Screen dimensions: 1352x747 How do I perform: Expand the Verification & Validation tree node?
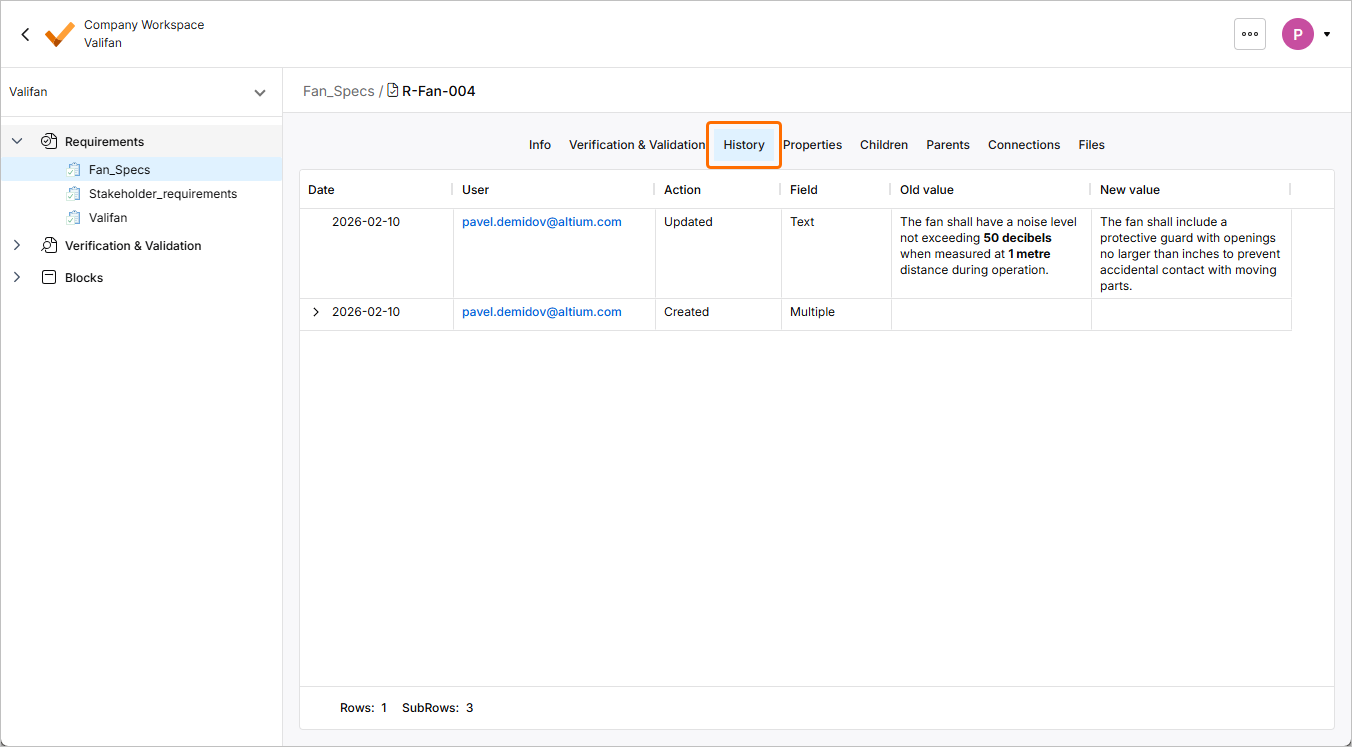(x=17, y=245)
